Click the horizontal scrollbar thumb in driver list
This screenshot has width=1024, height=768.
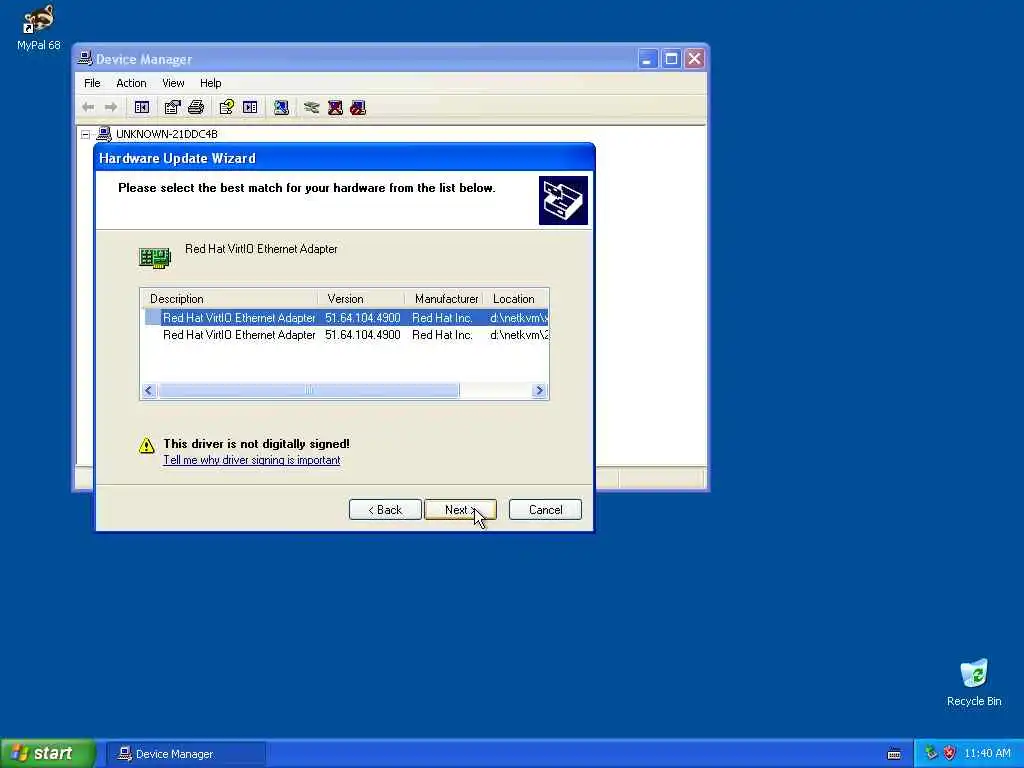click(x=309, y=391)
